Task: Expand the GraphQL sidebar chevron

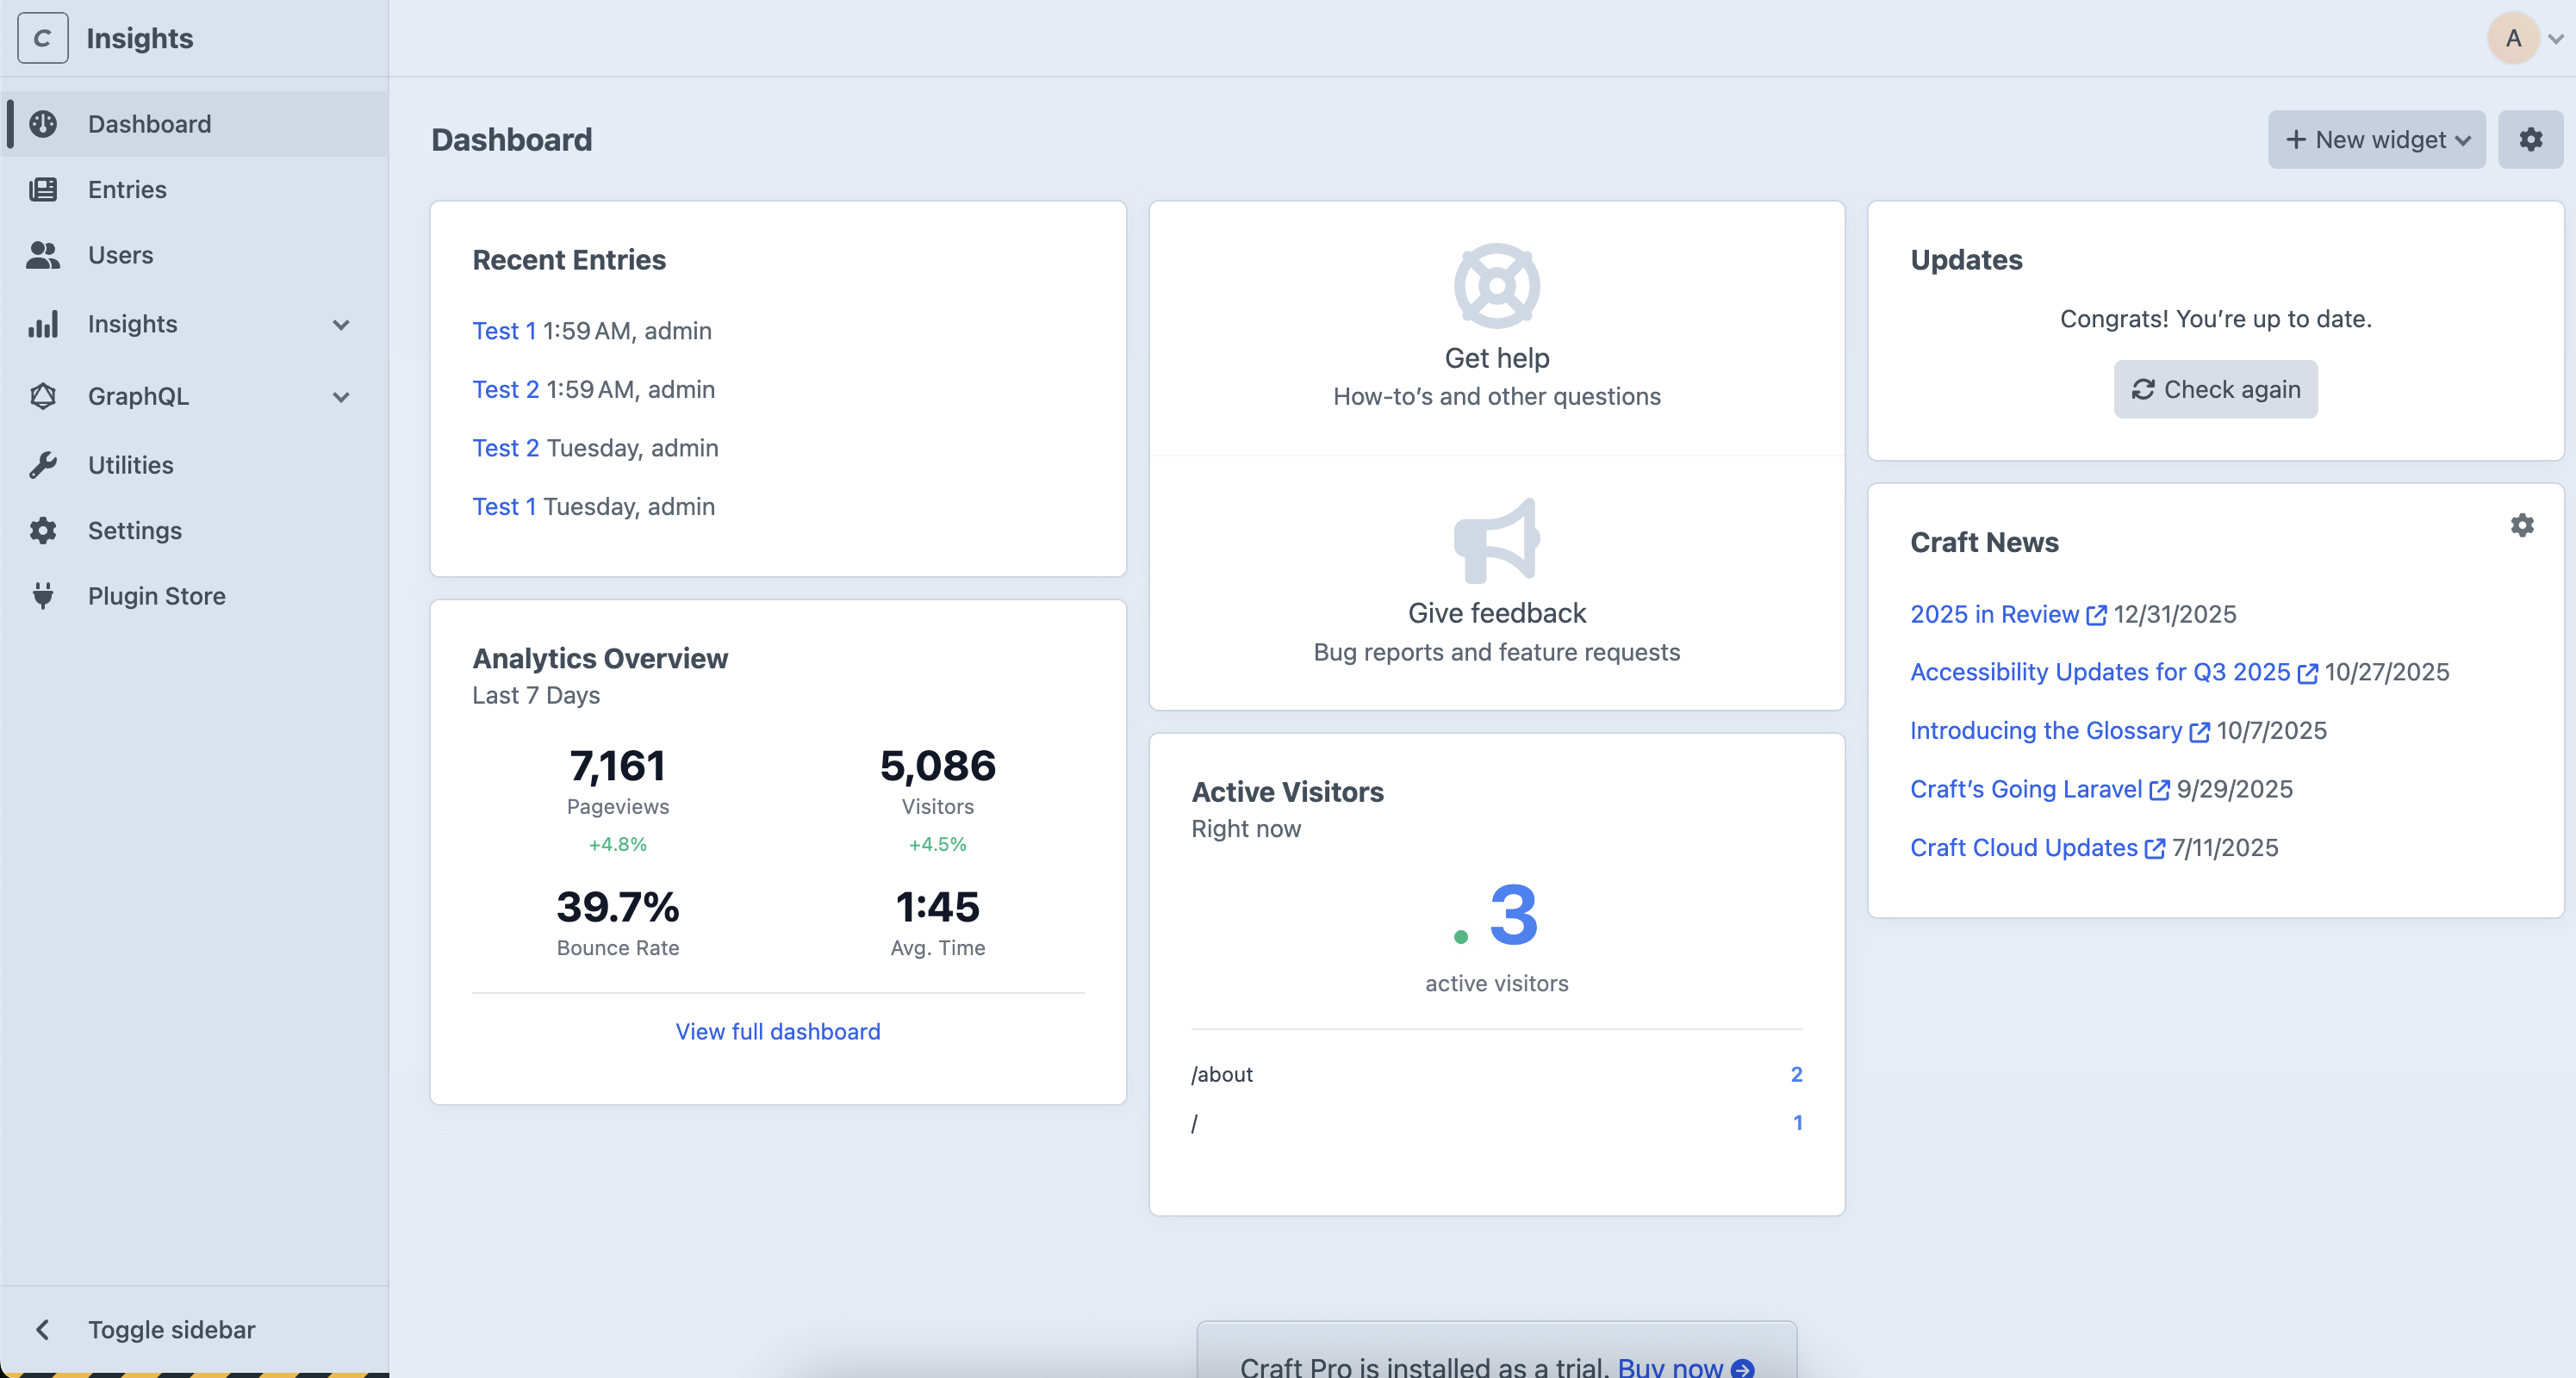Action: [x=341, y=396]
